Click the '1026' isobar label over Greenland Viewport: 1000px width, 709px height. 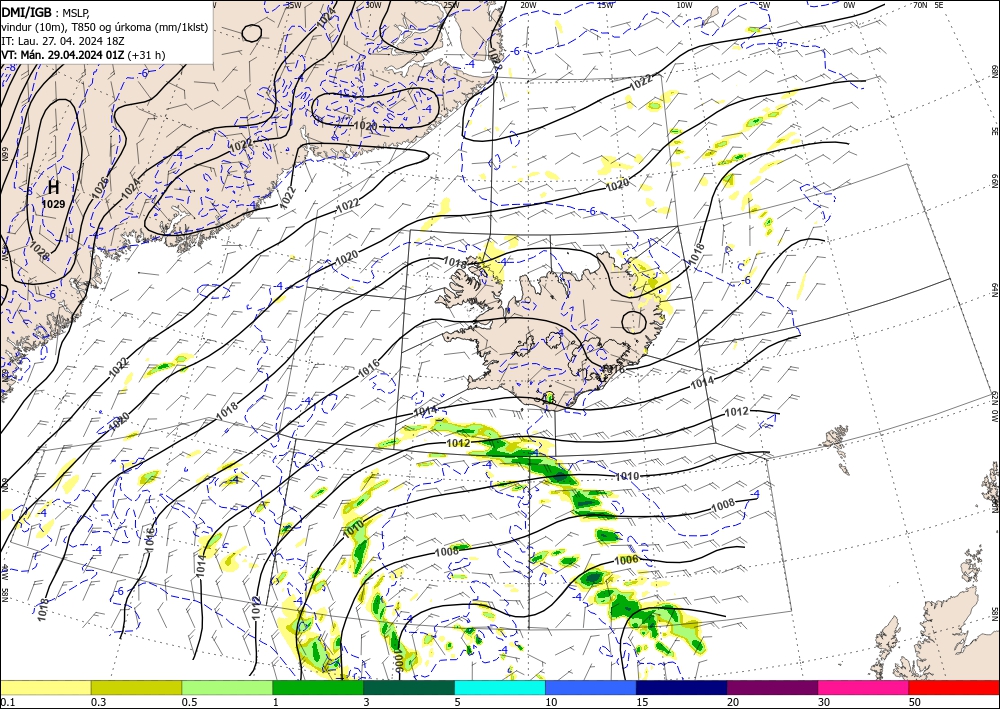click(x=99, y=187)
